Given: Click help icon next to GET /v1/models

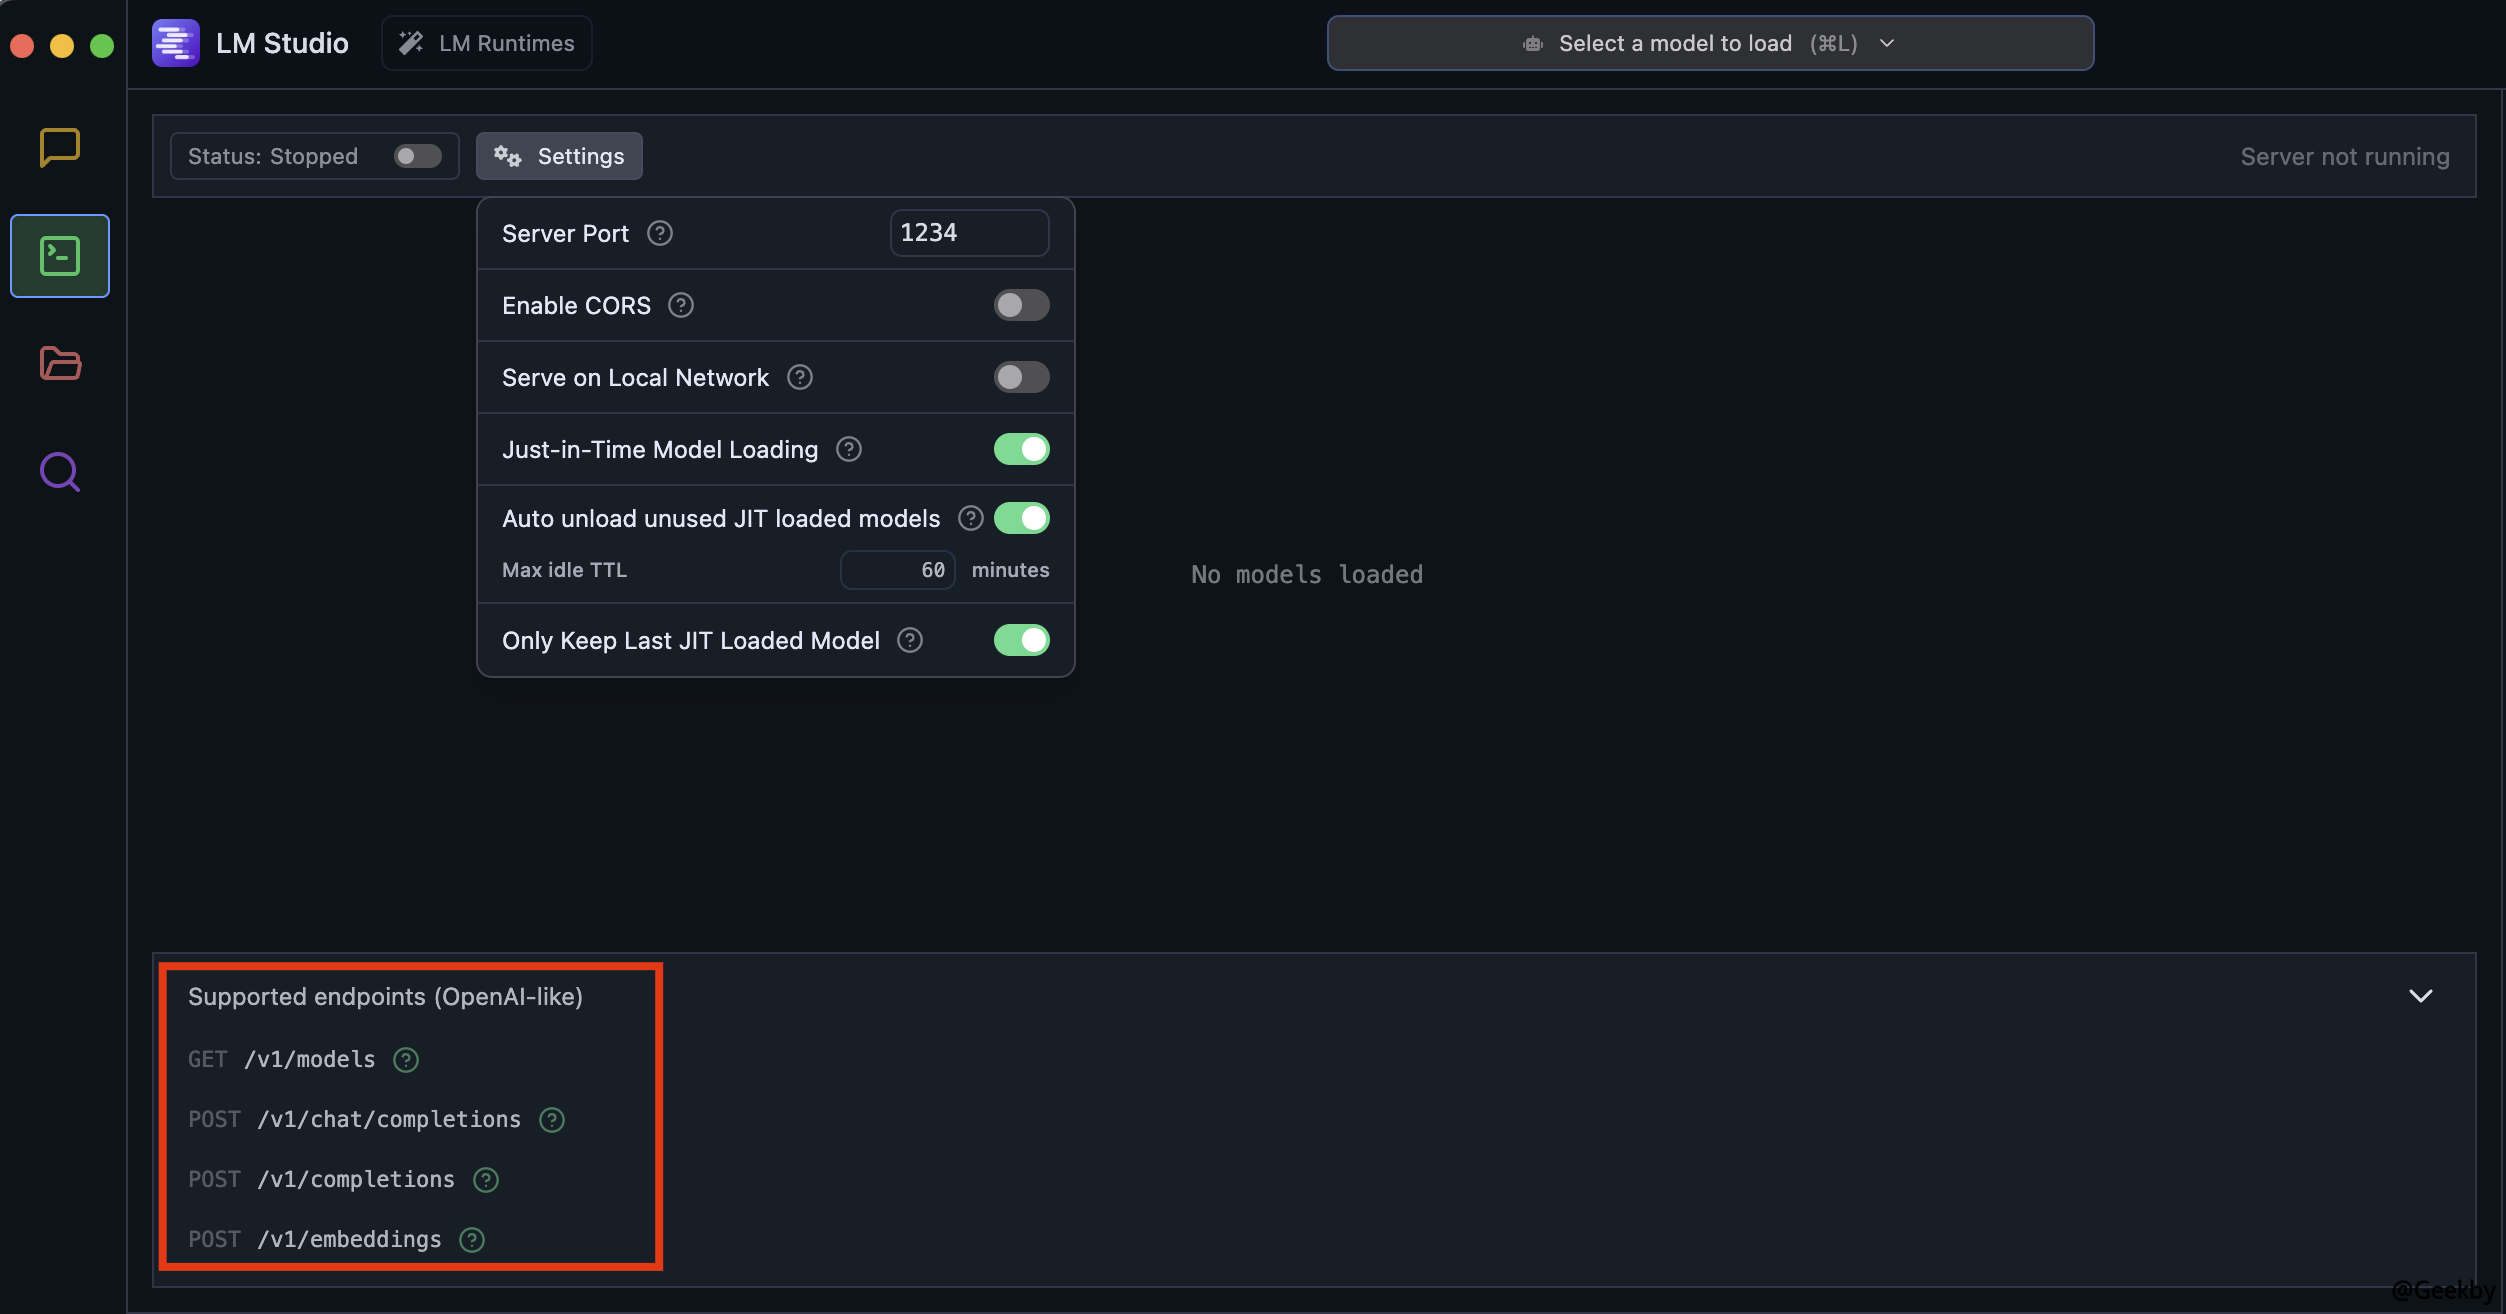Looking at the screenshot, I should point(406,1060).
